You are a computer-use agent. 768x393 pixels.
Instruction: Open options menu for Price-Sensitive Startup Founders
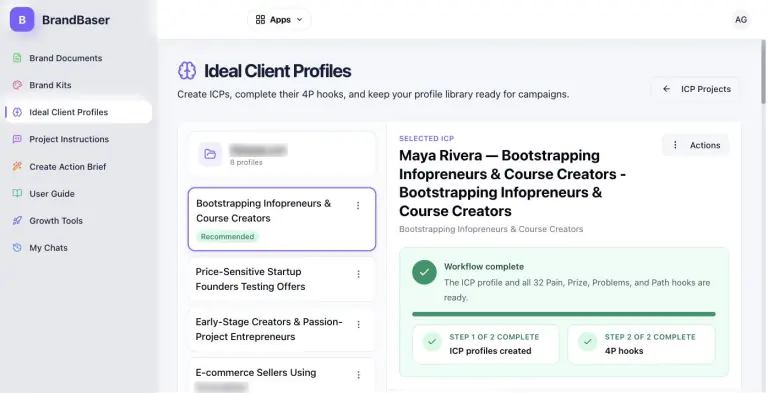click(359, 274)
